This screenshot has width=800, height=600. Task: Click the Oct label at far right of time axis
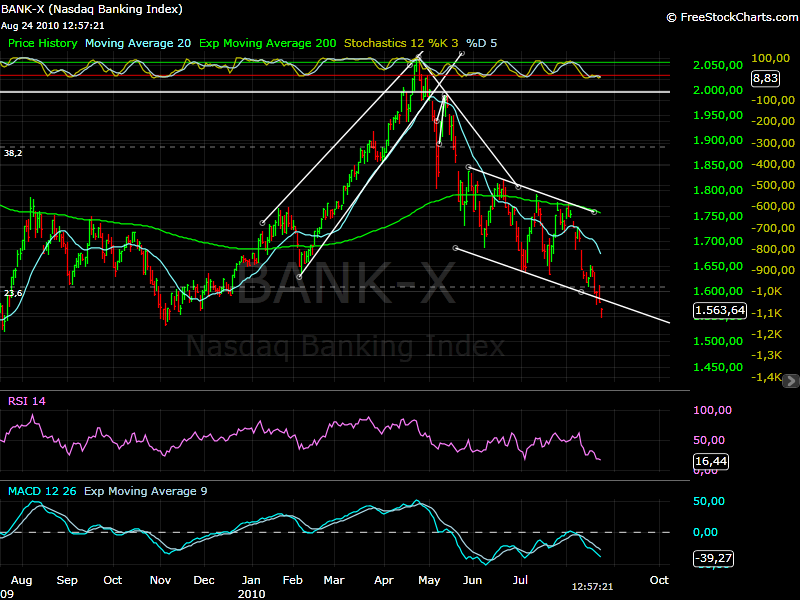click(x=659, y=581)
